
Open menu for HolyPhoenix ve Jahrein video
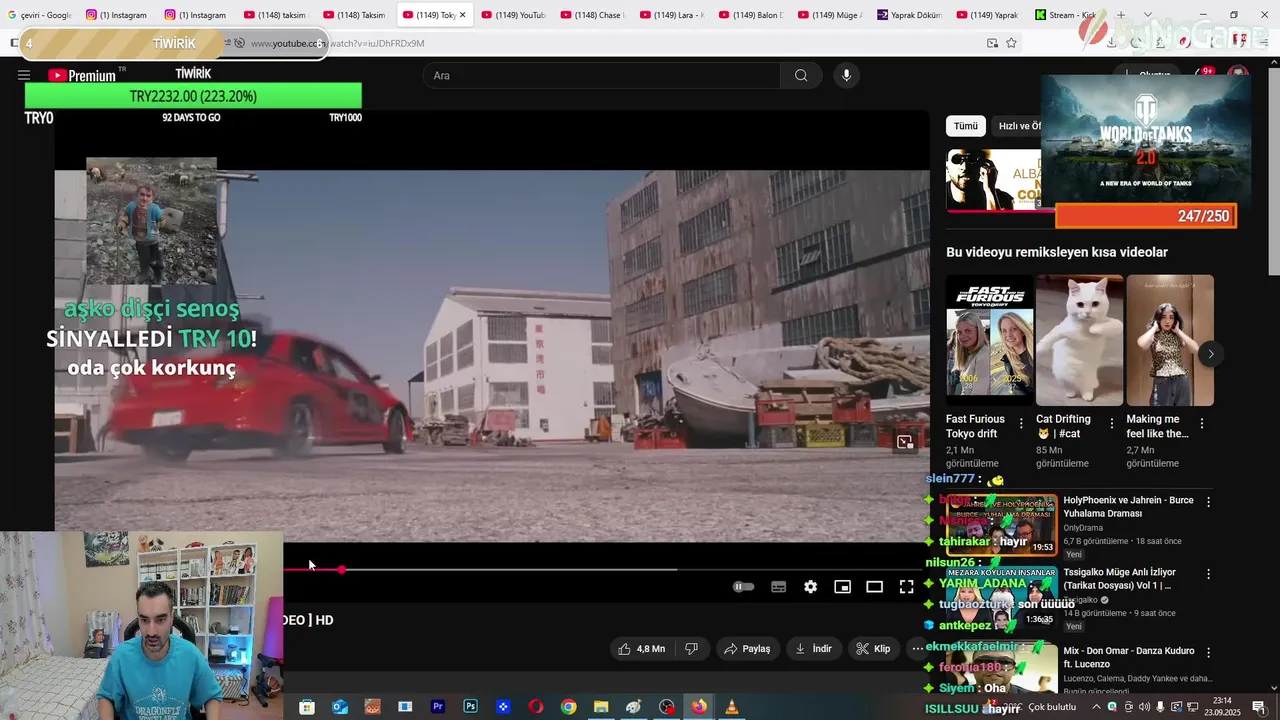tap(1208, 502)
